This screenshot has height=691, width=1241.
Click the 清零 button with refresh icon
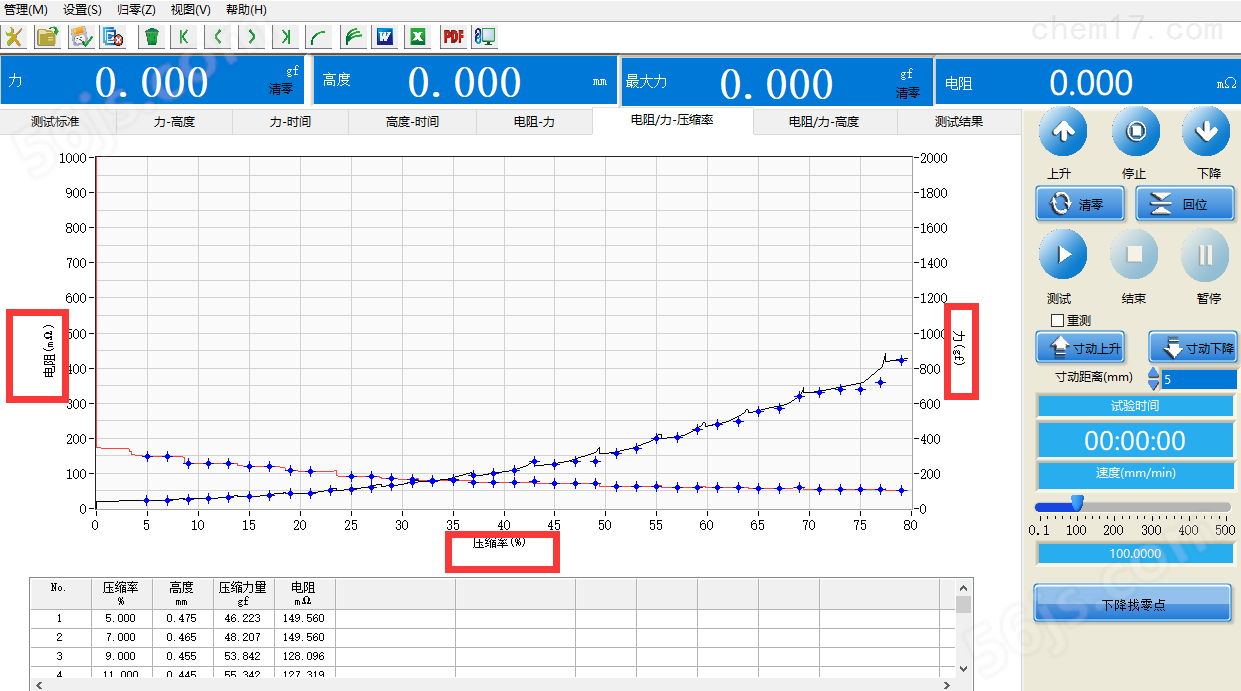[x=1080, y=204]
